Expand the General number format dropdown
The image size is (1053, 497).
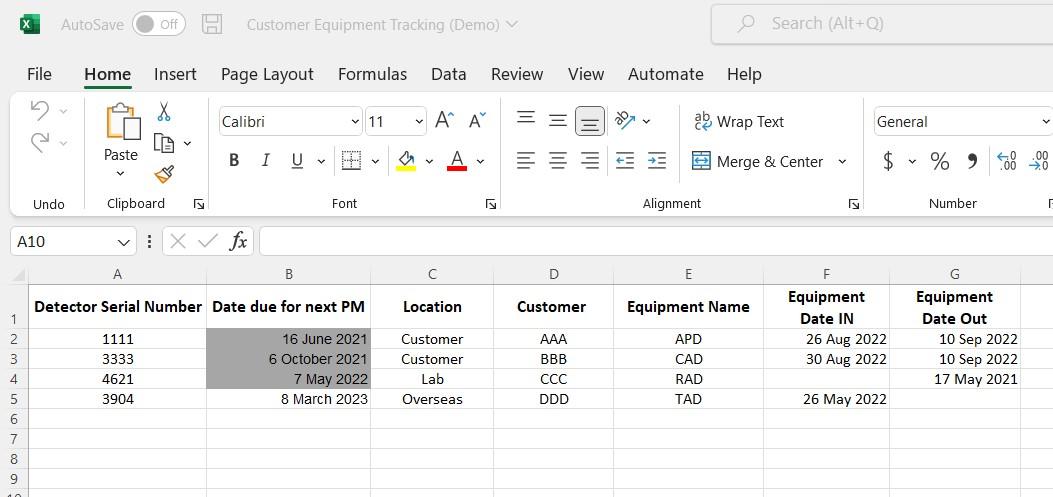pyautogui.click(x=1045, y=122)
